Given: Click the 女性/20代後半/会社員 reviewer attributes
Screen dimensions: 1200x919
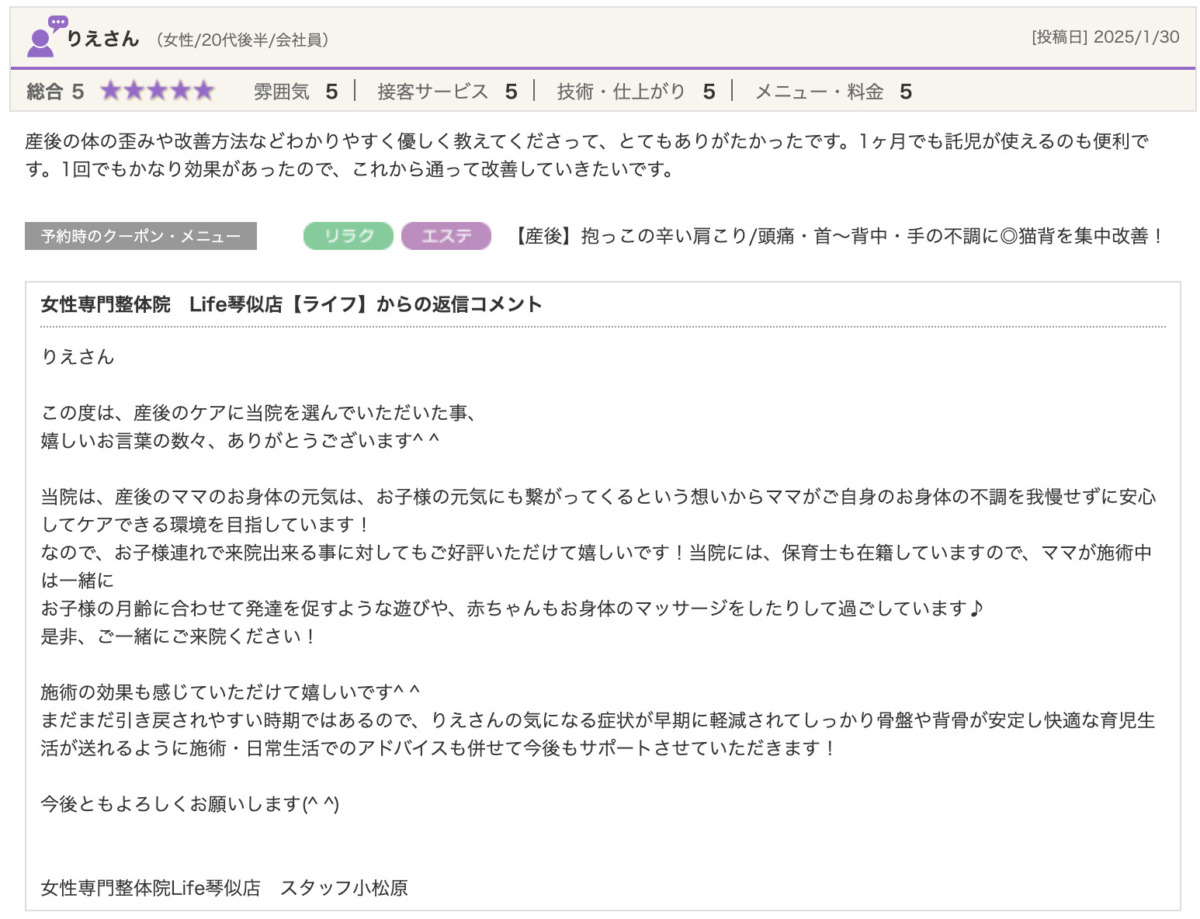Looking at the screenshot, I should pos(242,40).
